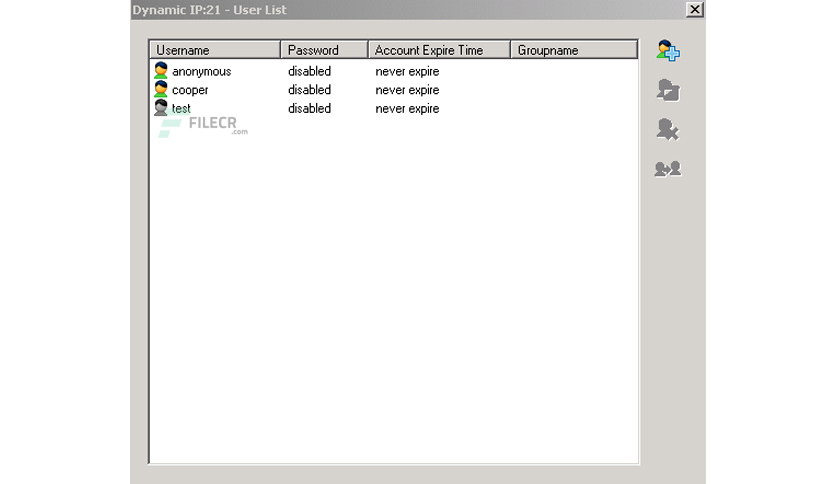Click the Copy User icon
836x484 pixels.
pos(668,169)
